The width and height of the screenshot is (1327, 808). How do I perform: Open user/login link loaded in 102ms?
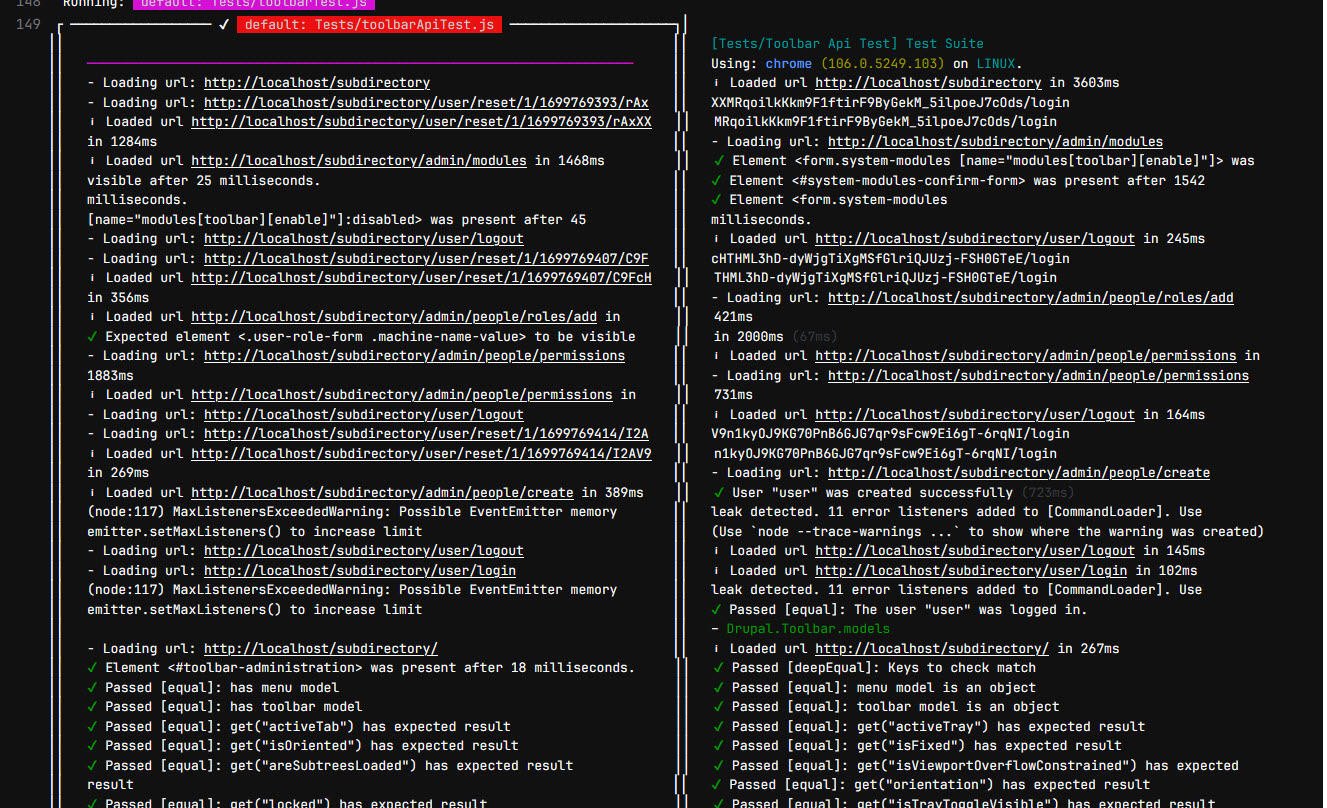tap(971, 571)
